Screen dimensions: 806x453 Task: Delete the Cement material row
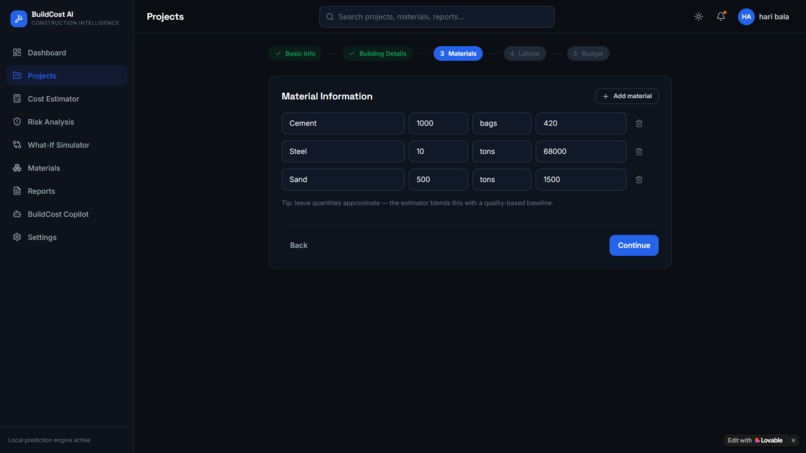639,123
